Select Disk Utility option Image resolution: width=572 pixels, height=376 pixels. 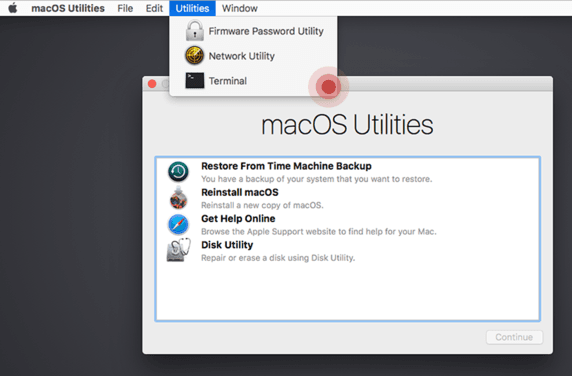[x=348, y=251]
